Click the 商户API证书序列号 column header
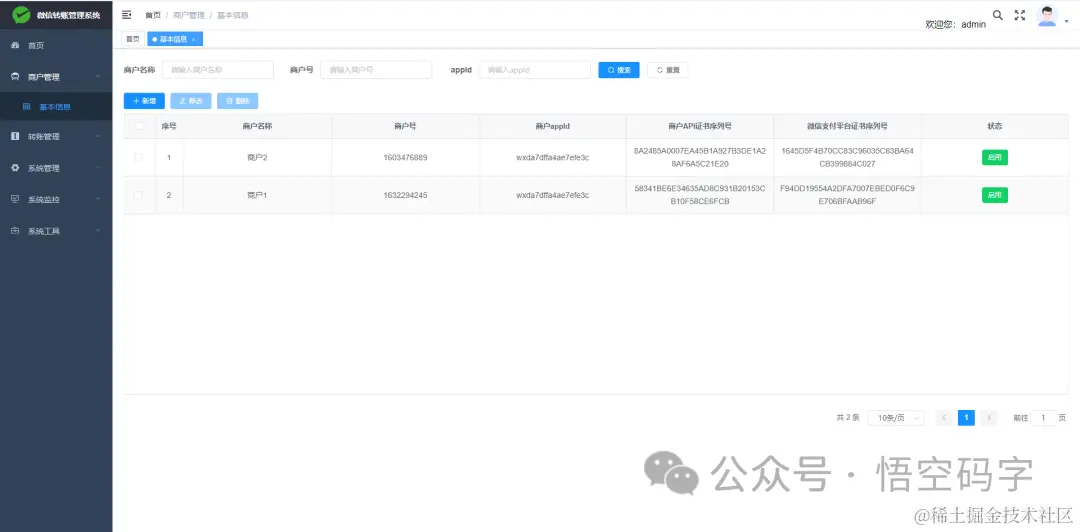Viewport: 1080px width, 532px height. coord(700,126)
